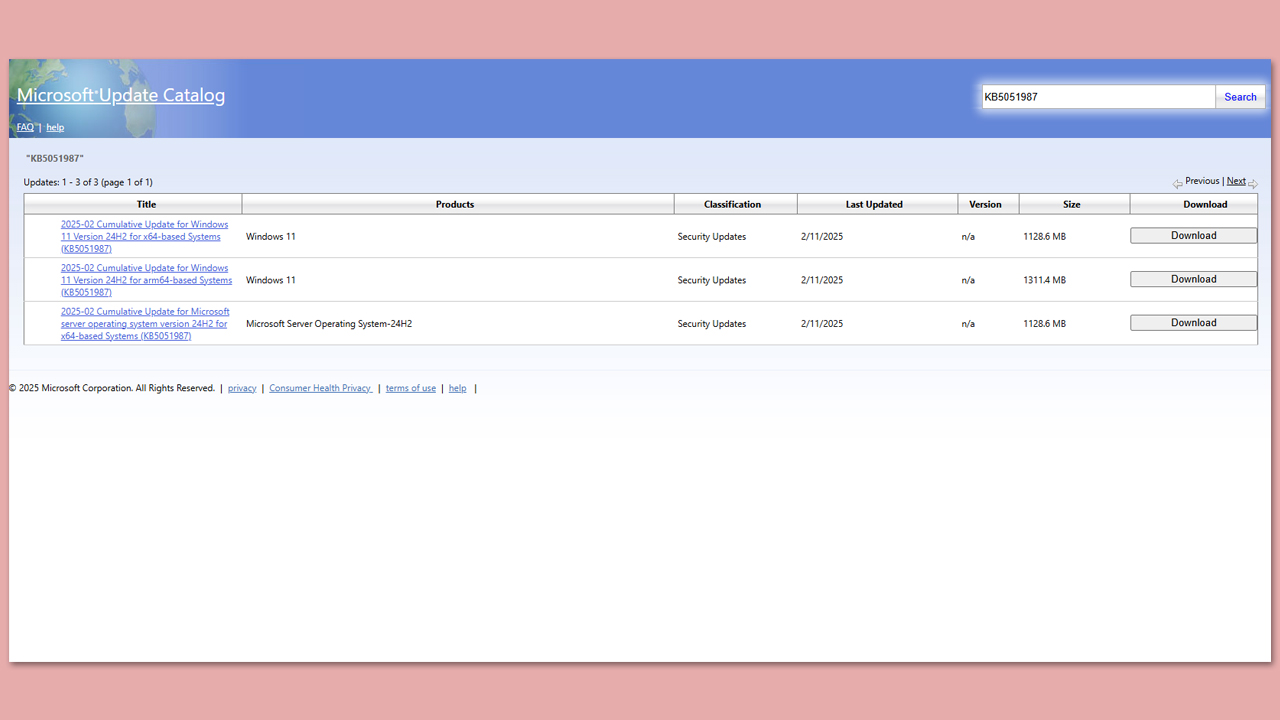This screenshot has width=1280, height=720.
Task: Sort results by Products column header
Action: point(455,204)
